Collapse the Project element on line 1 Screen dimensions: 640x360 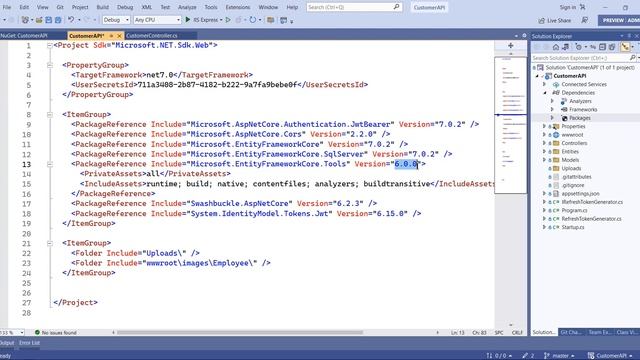49,45
